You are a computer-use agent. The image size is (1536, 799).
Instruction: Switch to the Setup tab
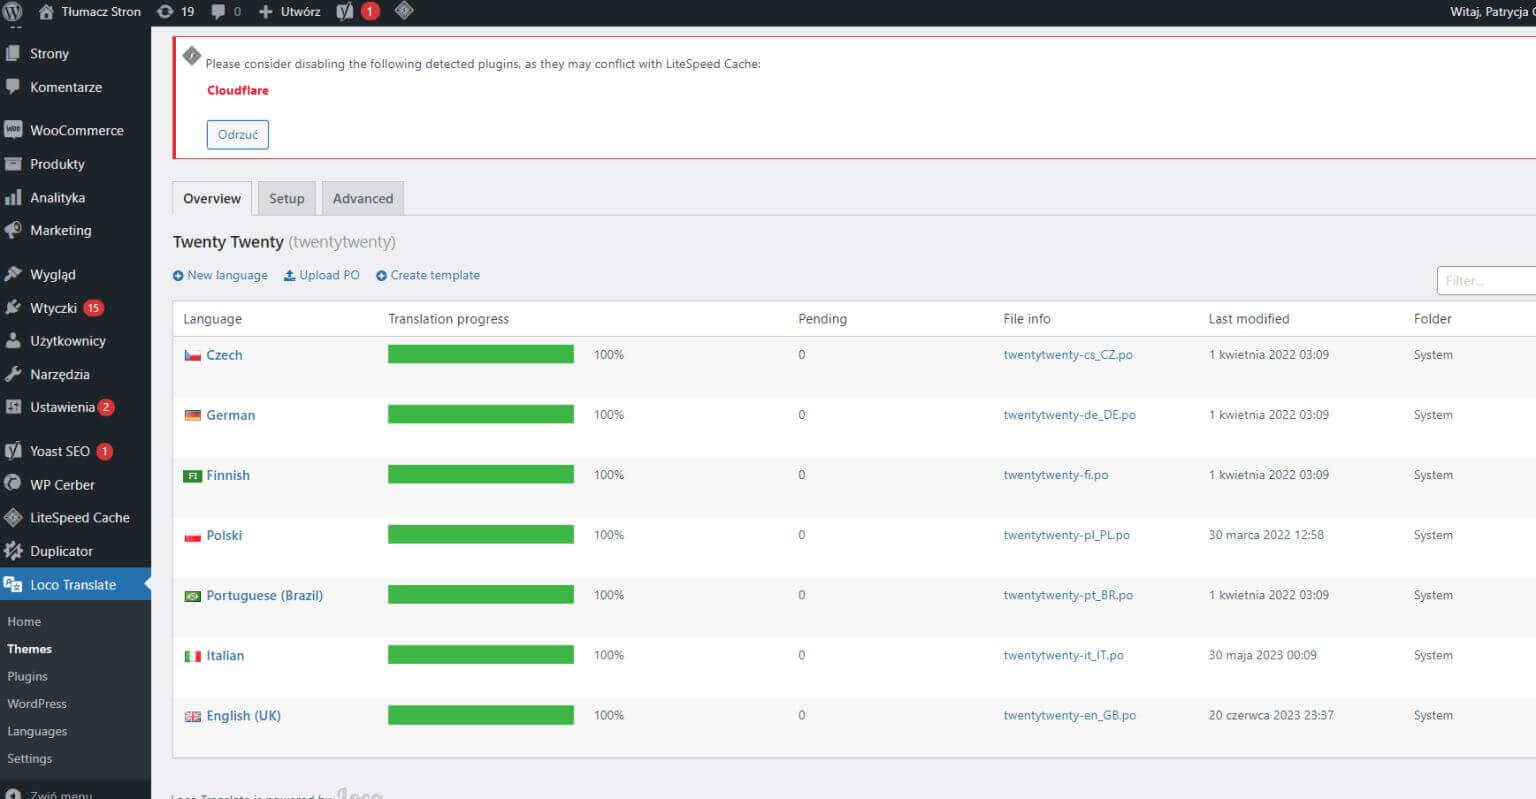(287, 198)
